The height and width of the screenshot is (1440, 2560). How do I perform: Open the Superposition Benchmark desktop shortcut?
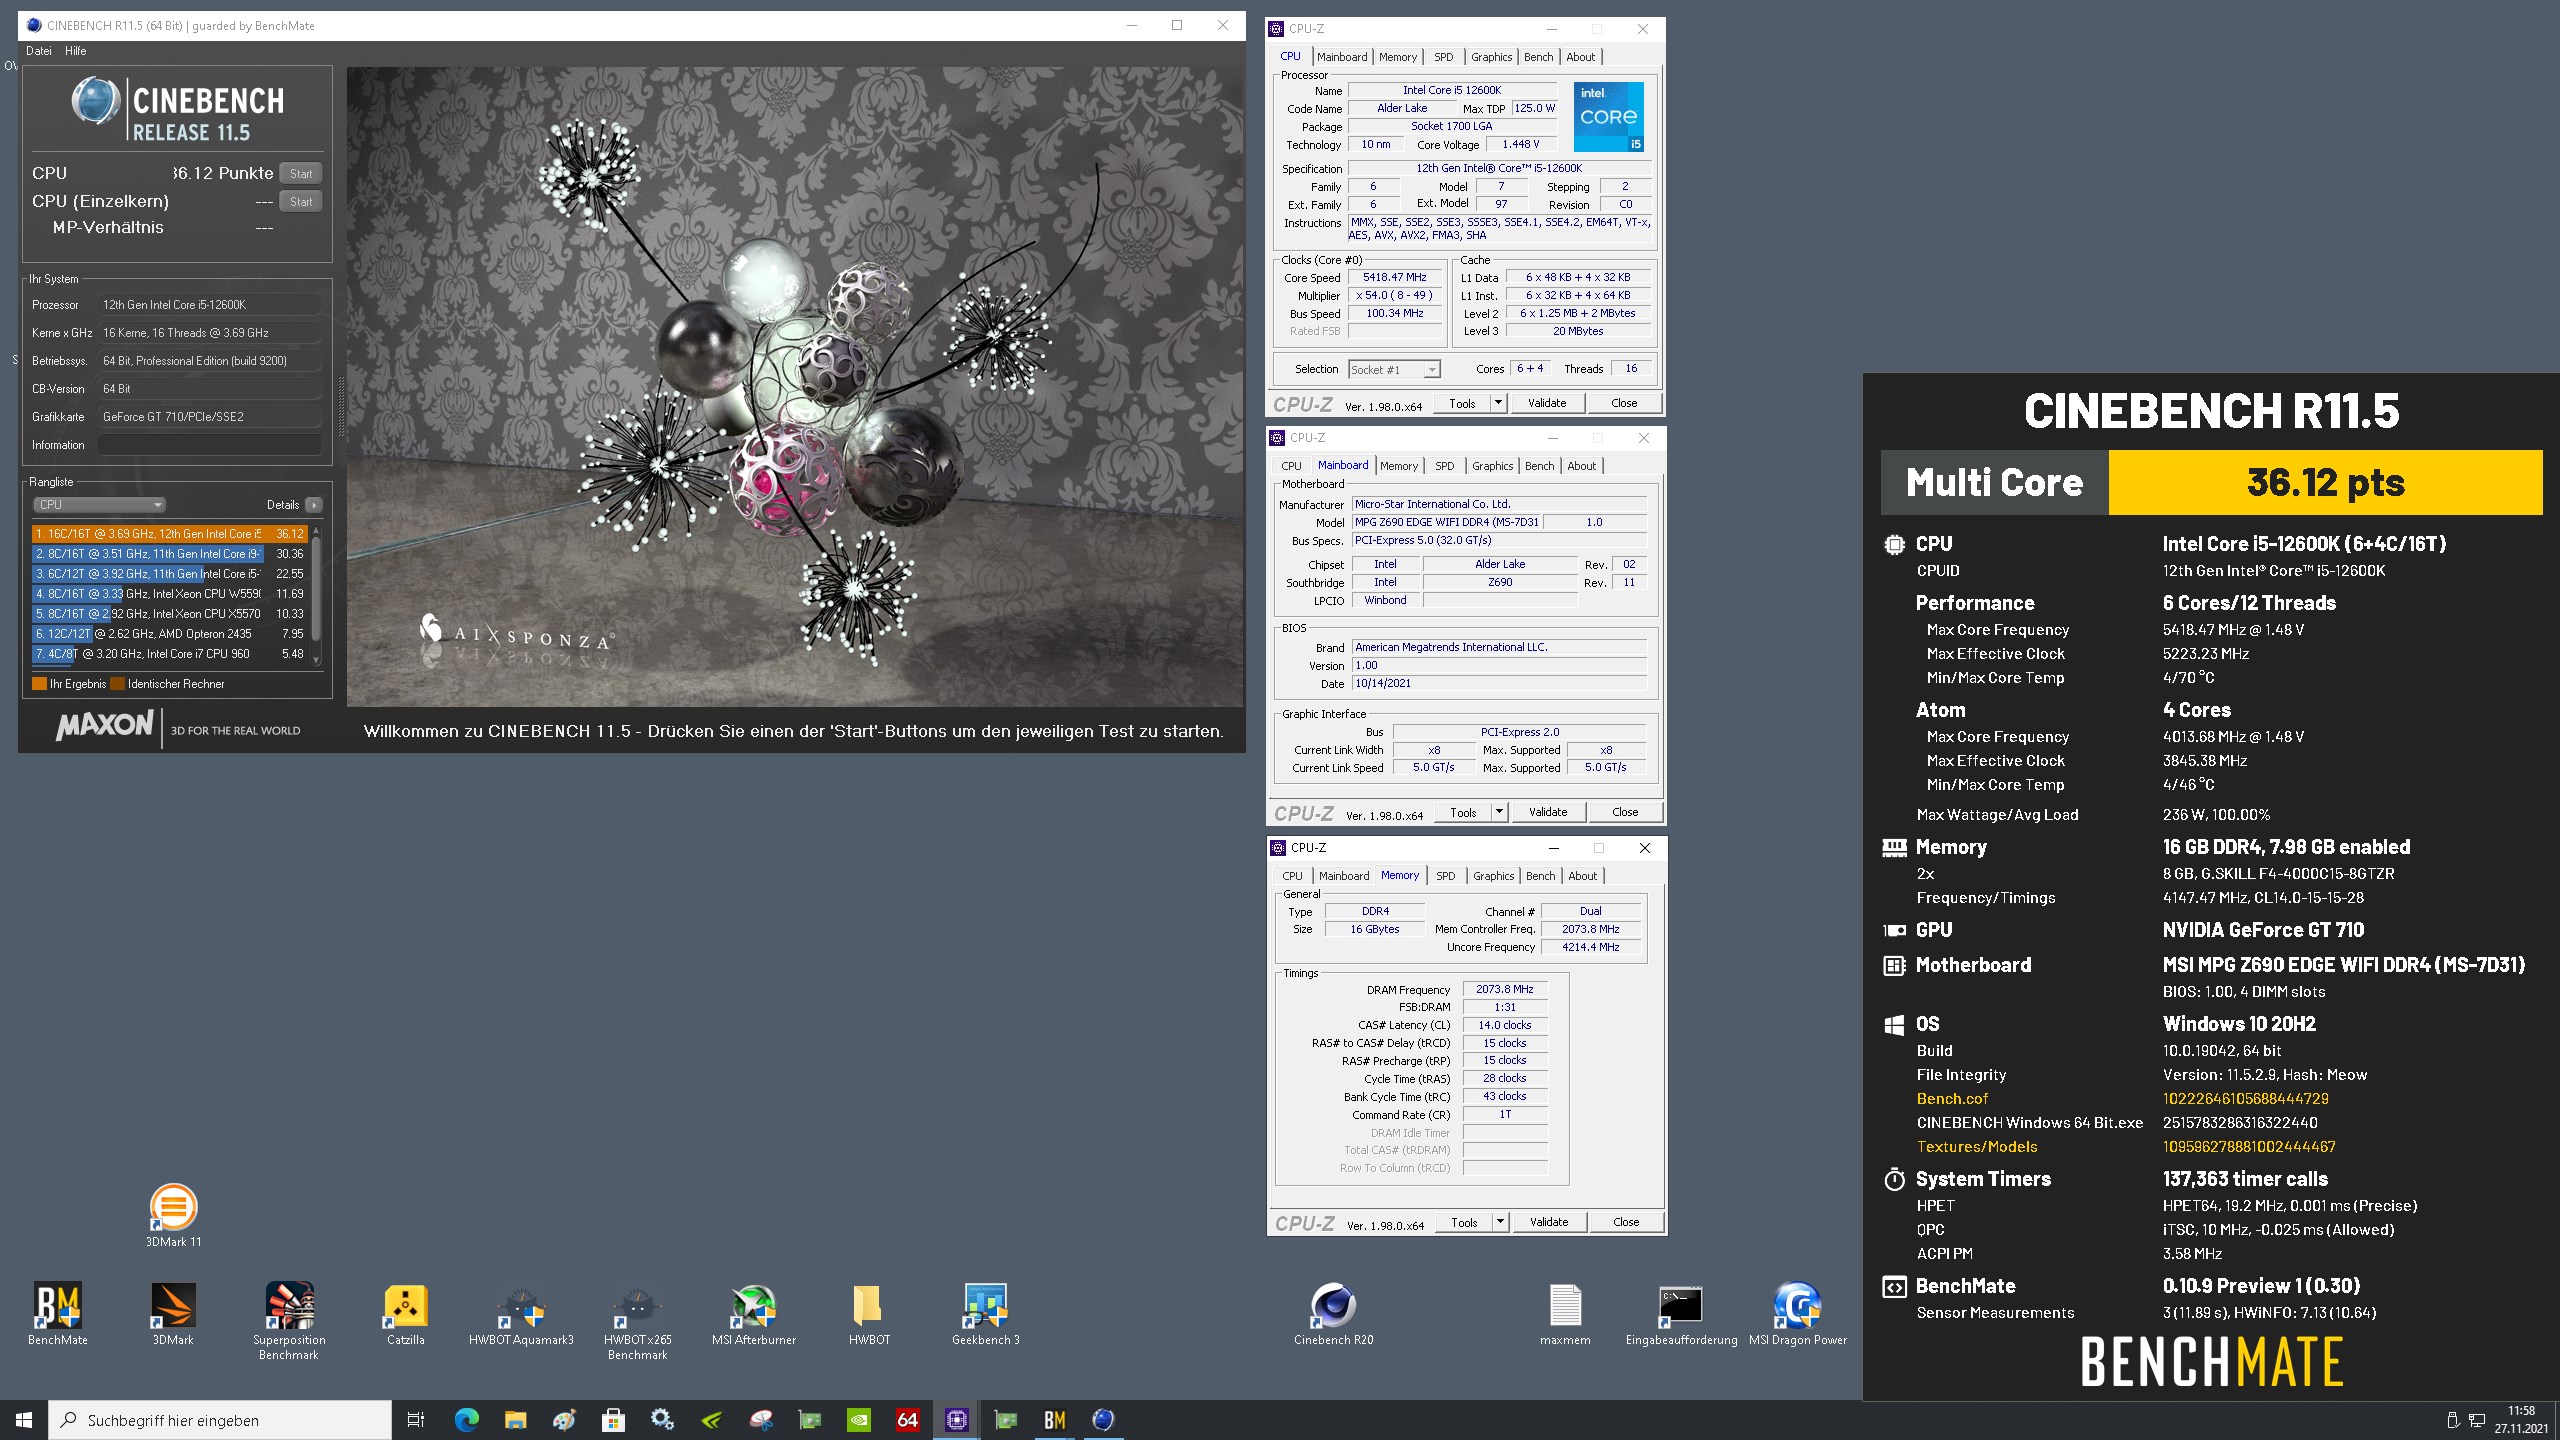pos(289,1321)
